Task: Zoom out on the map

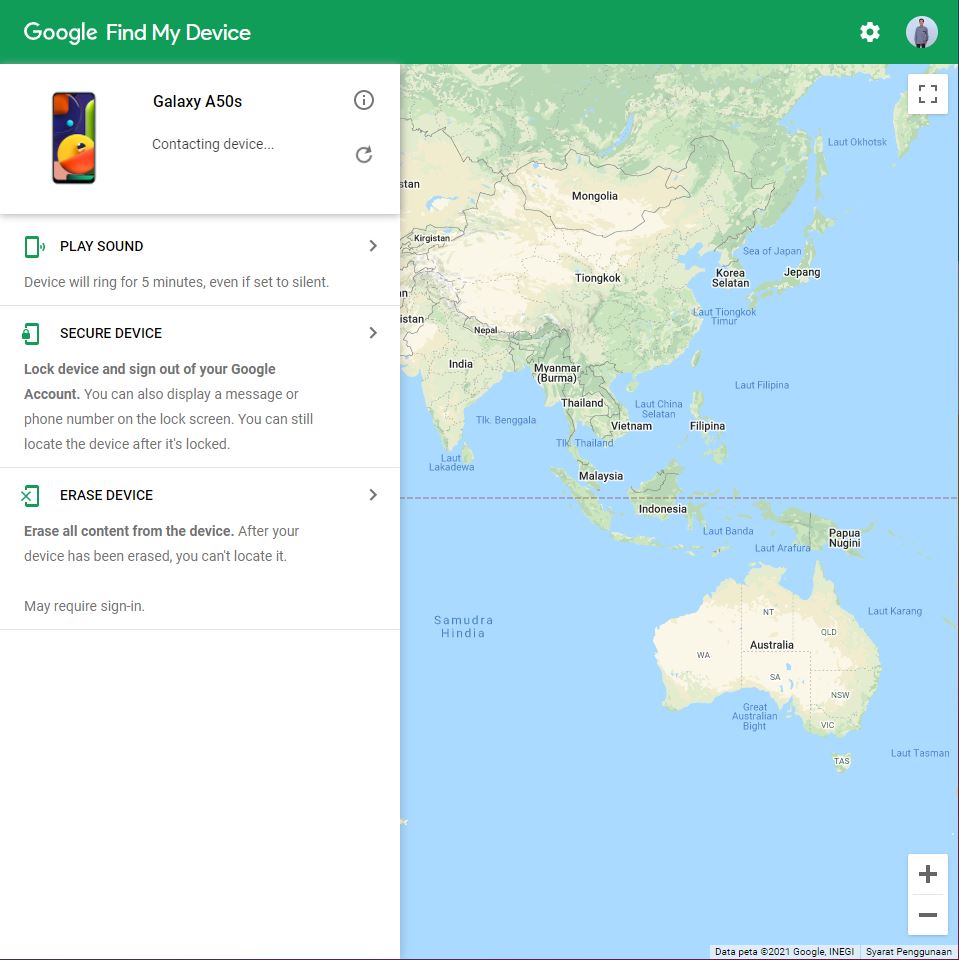Action: (x=928, y=915)
